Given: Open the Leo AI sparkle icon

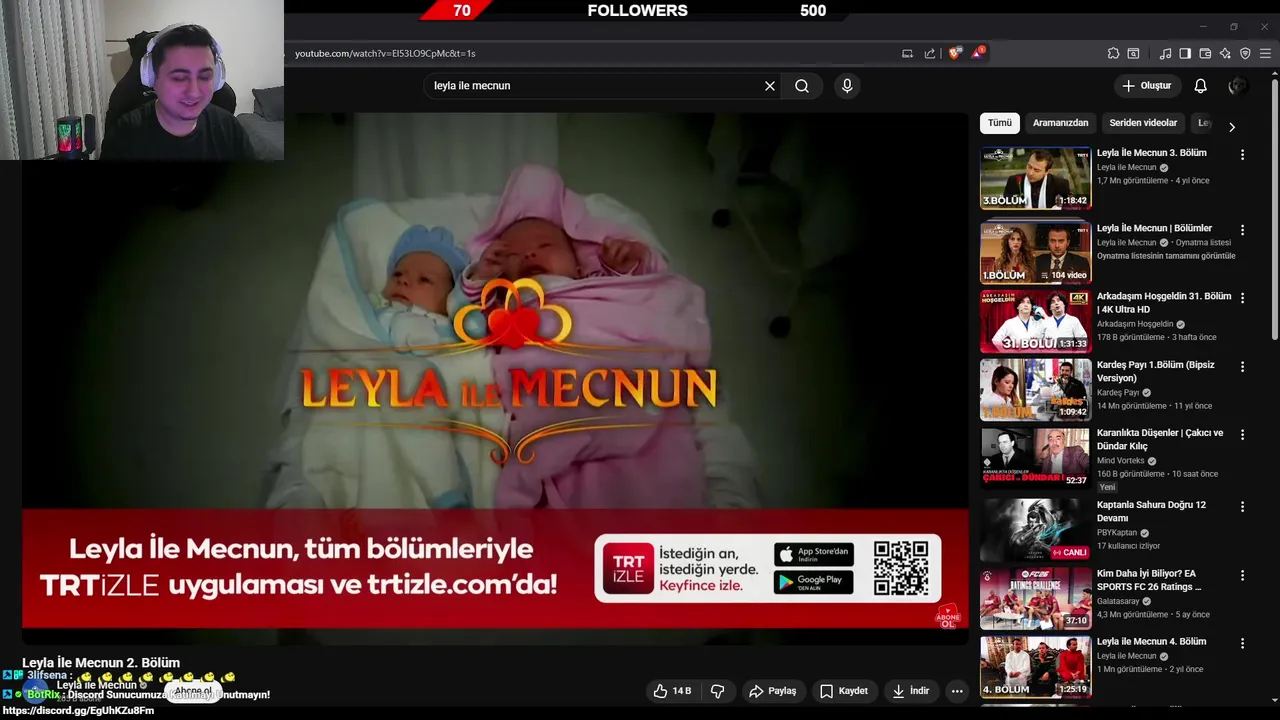Looking at the screenshot, I should (x=1225, y=53).
